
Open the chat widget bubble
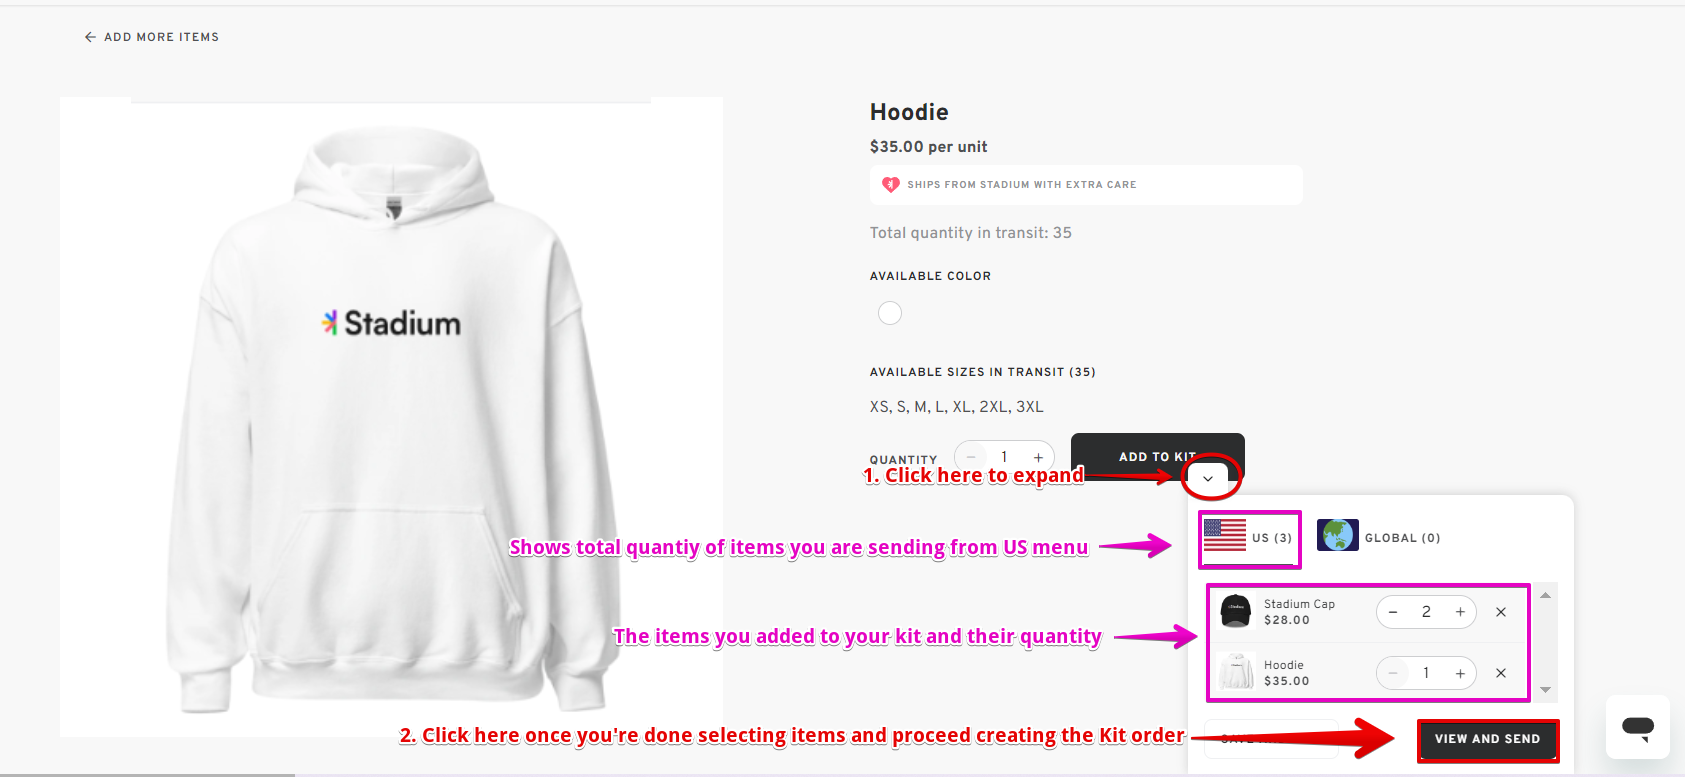[1638, 727]
